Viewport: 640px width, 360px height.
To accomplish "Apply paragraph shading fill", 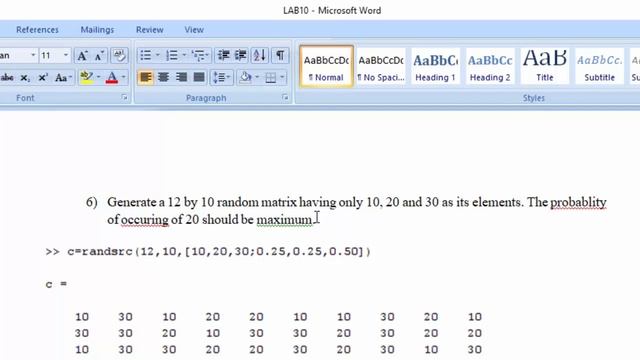I will (245, 77).
